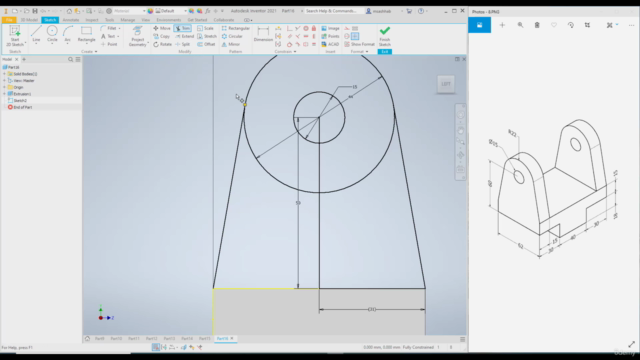Open Text tool dropdown arrow

point(118,36)
